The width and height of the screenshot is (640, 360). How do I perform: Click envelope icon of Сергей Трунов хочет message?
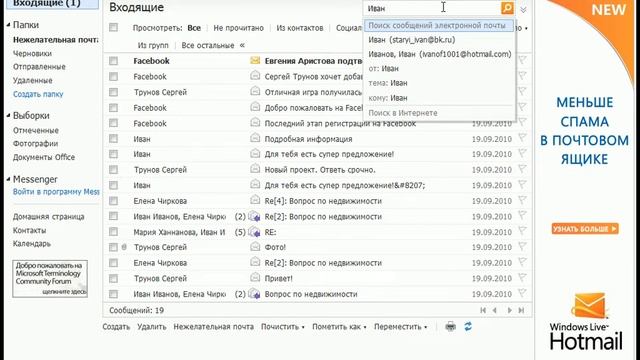pos(255,76)
